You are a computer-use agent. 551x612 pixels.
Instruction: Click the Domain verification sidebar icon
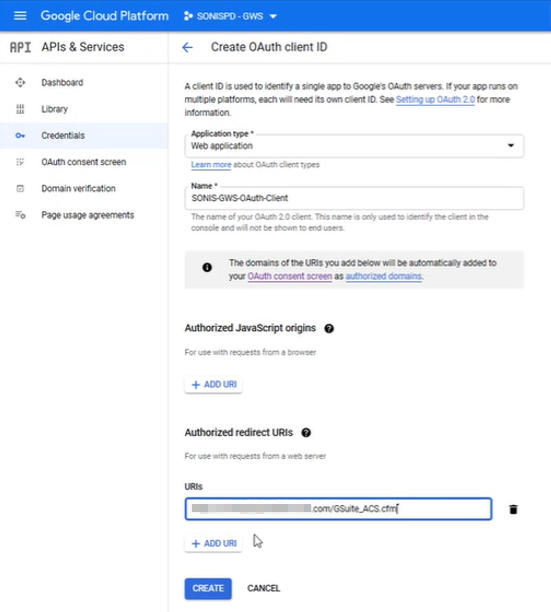point(20,189)
